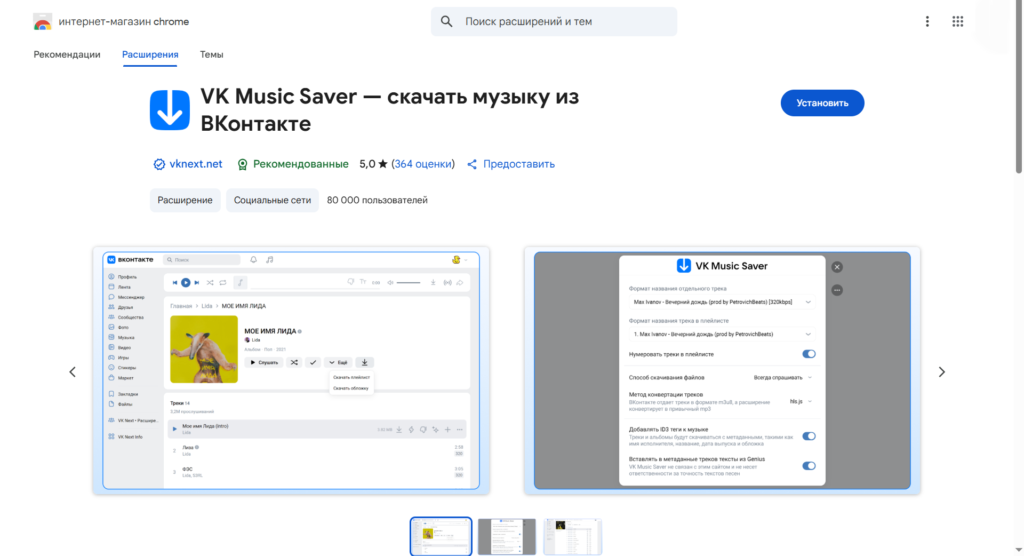1024x556 pixels.
Task: Switch to the Расширения tab
Action: [x=150, y=55]
